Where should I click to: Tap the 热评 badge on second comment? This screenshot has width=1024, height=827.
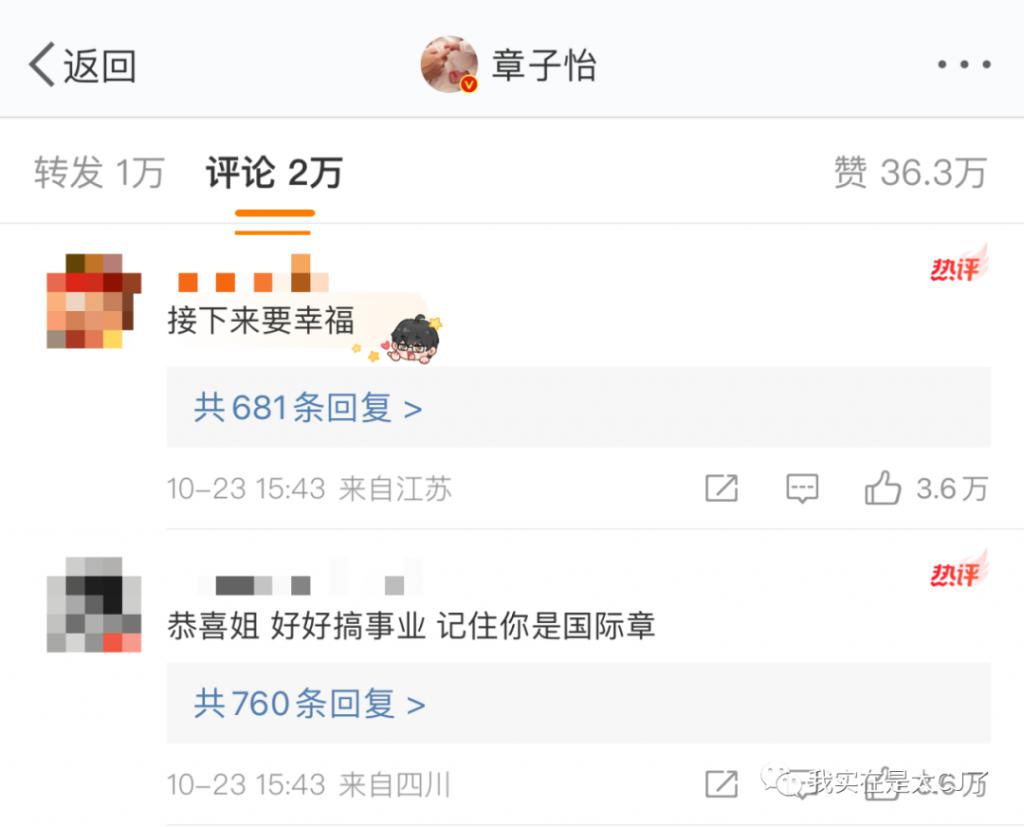click(959, 568)
